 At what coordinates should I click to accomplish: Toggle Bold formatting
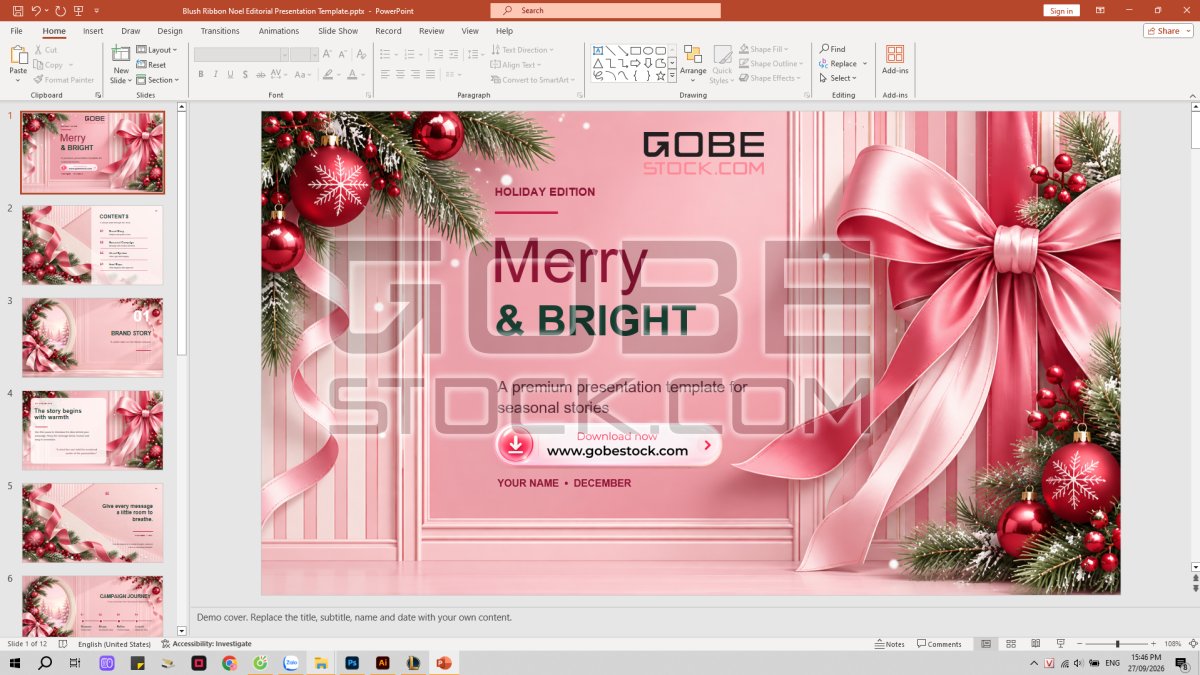tap(201, 74)
